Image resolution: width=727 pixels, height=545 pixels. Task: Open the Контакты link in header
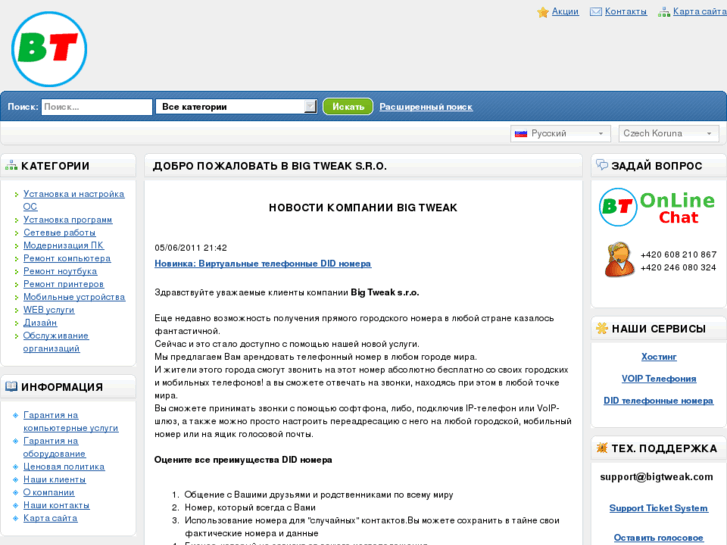coord(626,12)
